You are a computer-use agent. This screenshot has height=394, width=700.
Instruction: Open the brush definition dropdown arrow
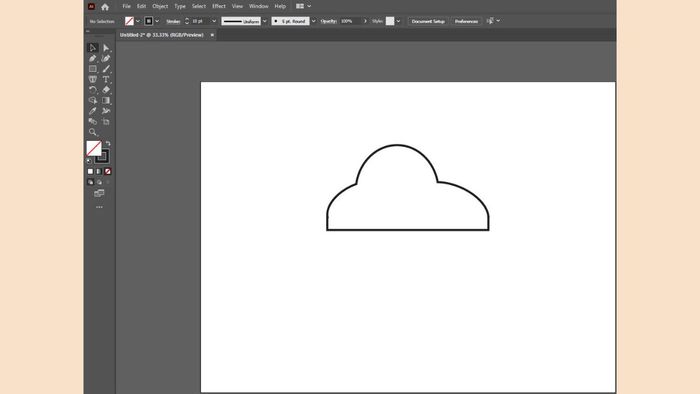click(313, 21)
